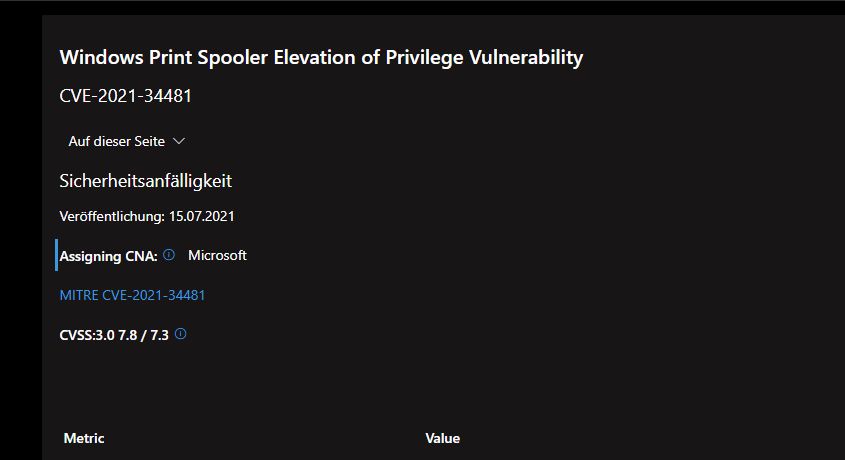Screen dimensions: 845x460
Task: Expand the Auf dieser Seite chevron arrow
Action: coord(178,141)
